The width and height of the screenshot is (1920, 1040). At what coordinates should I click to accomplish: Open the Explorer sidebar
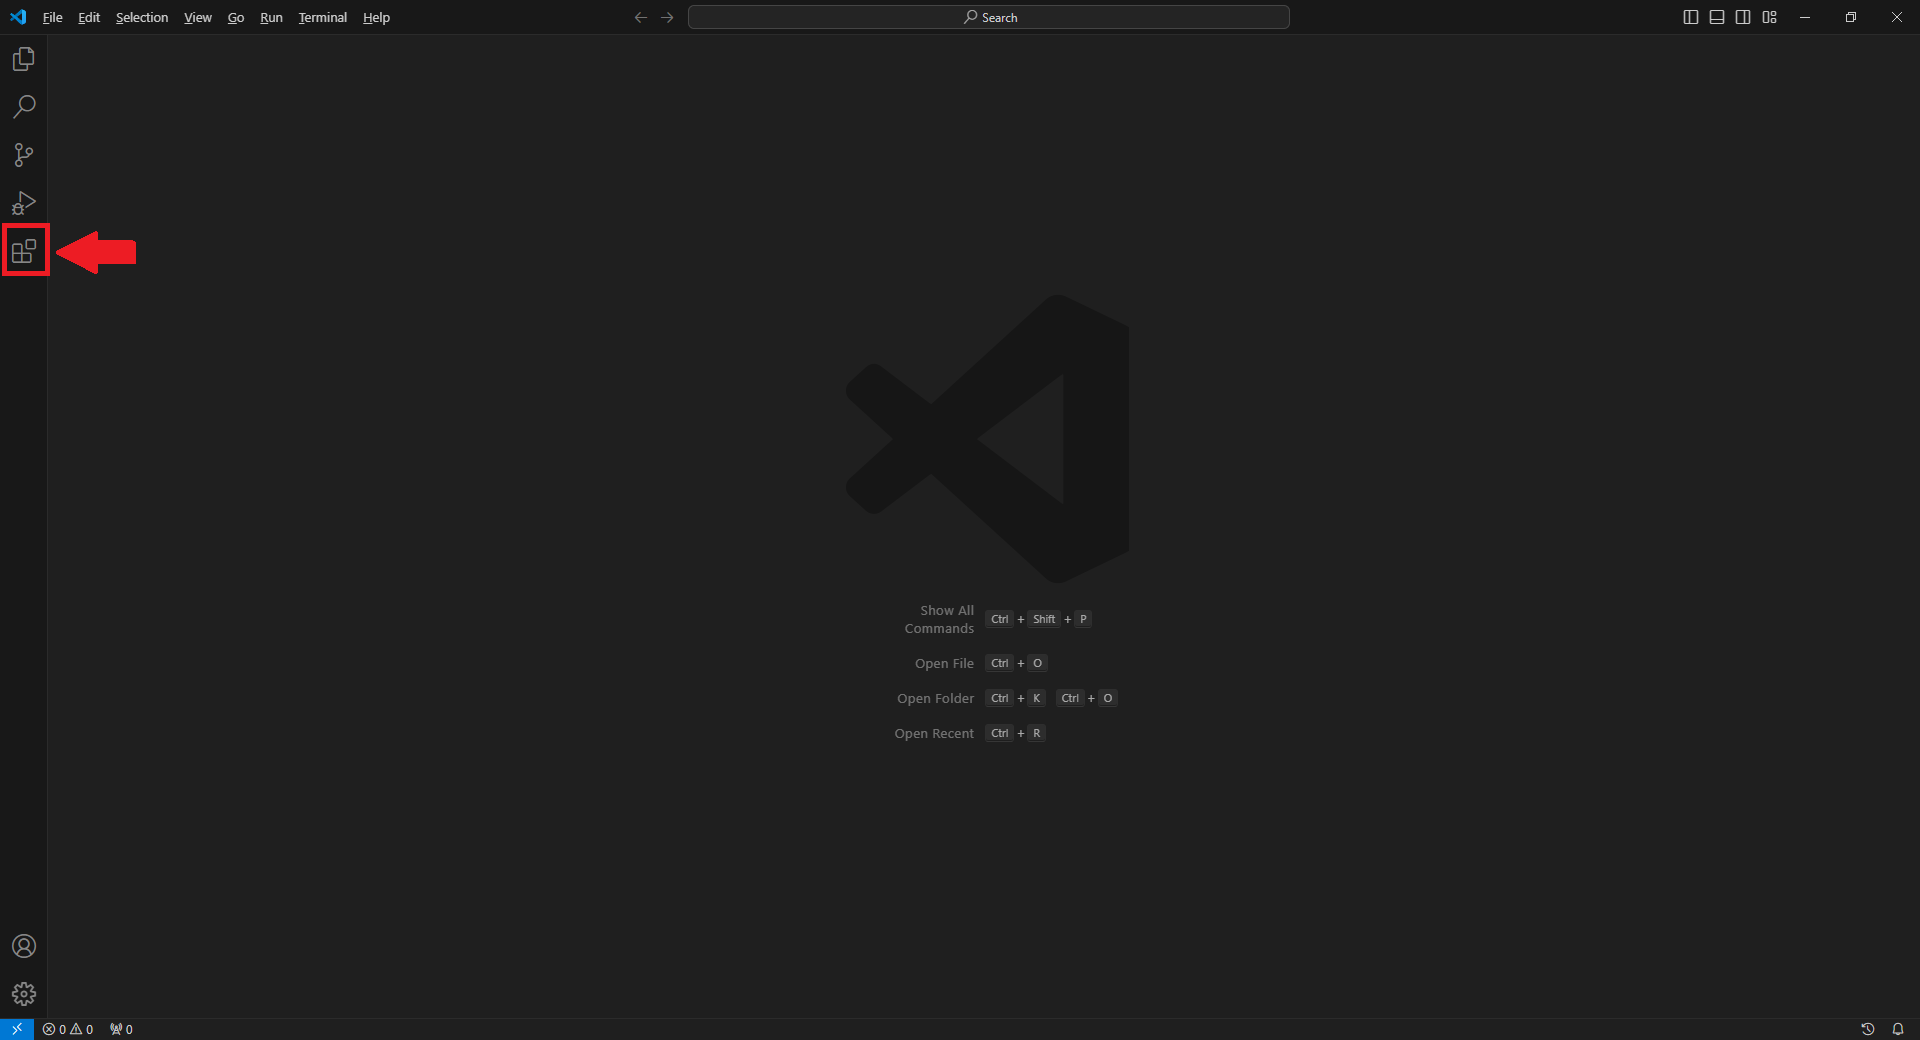tap(24, 58)
